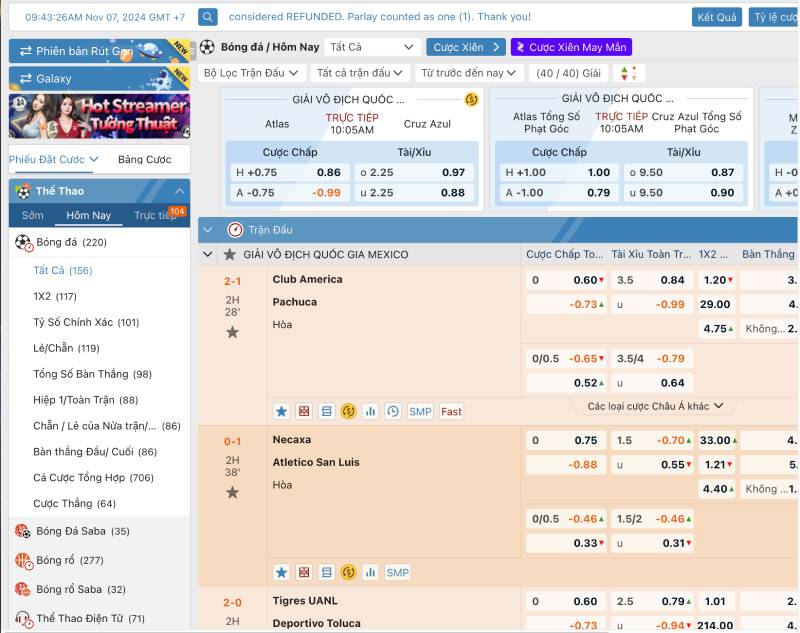Click the coin icon on Atlas vs Cruz Azul card

pyautogui.click(x=471, y=99)
